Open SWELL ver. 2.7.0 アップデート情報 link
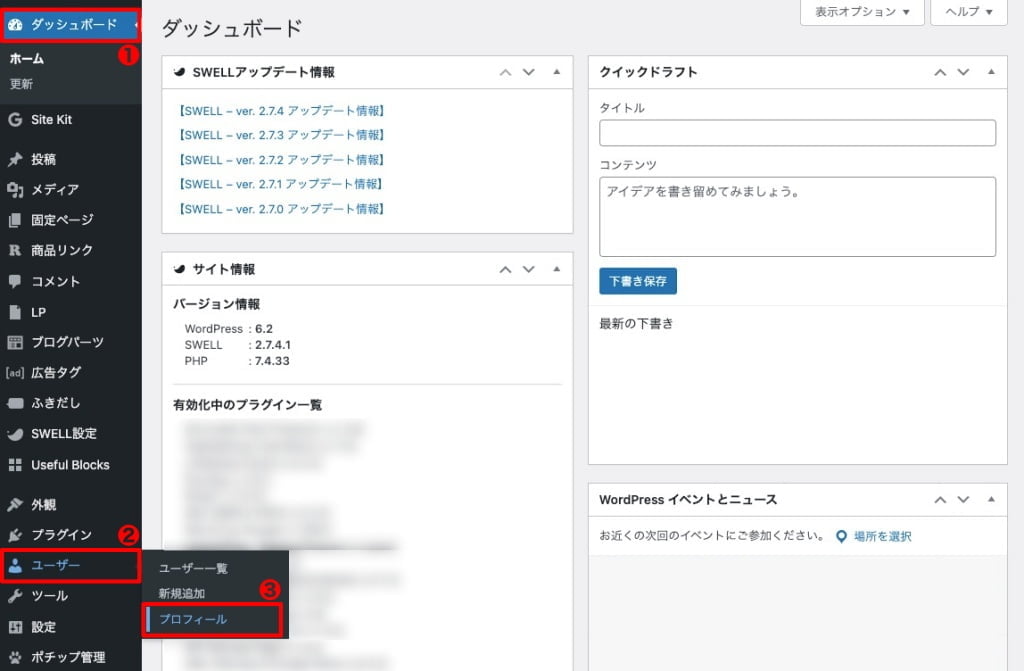The width and height of the screenshot is (1024, 671). [281, 209]
